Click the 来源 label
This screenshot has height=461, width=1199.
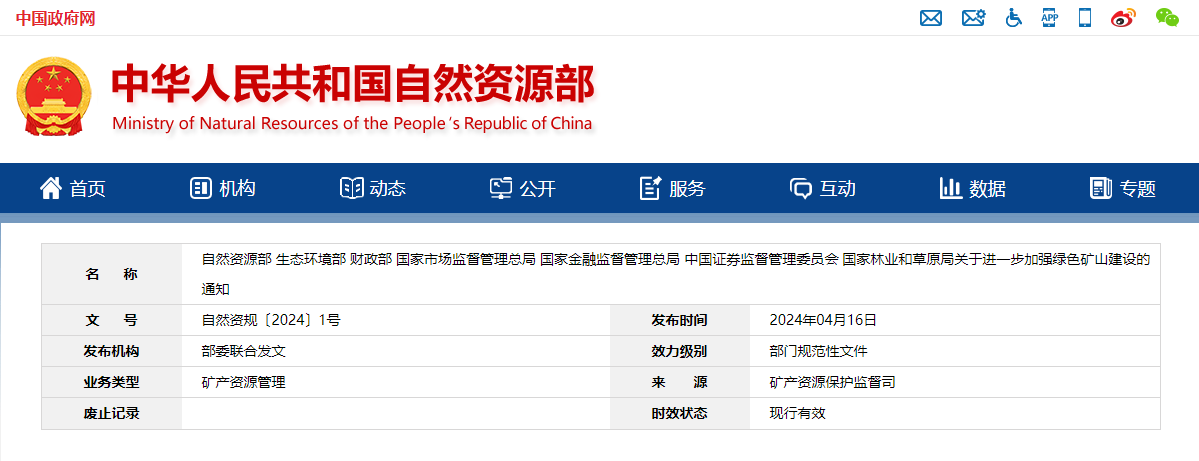(x=679, y=382)
